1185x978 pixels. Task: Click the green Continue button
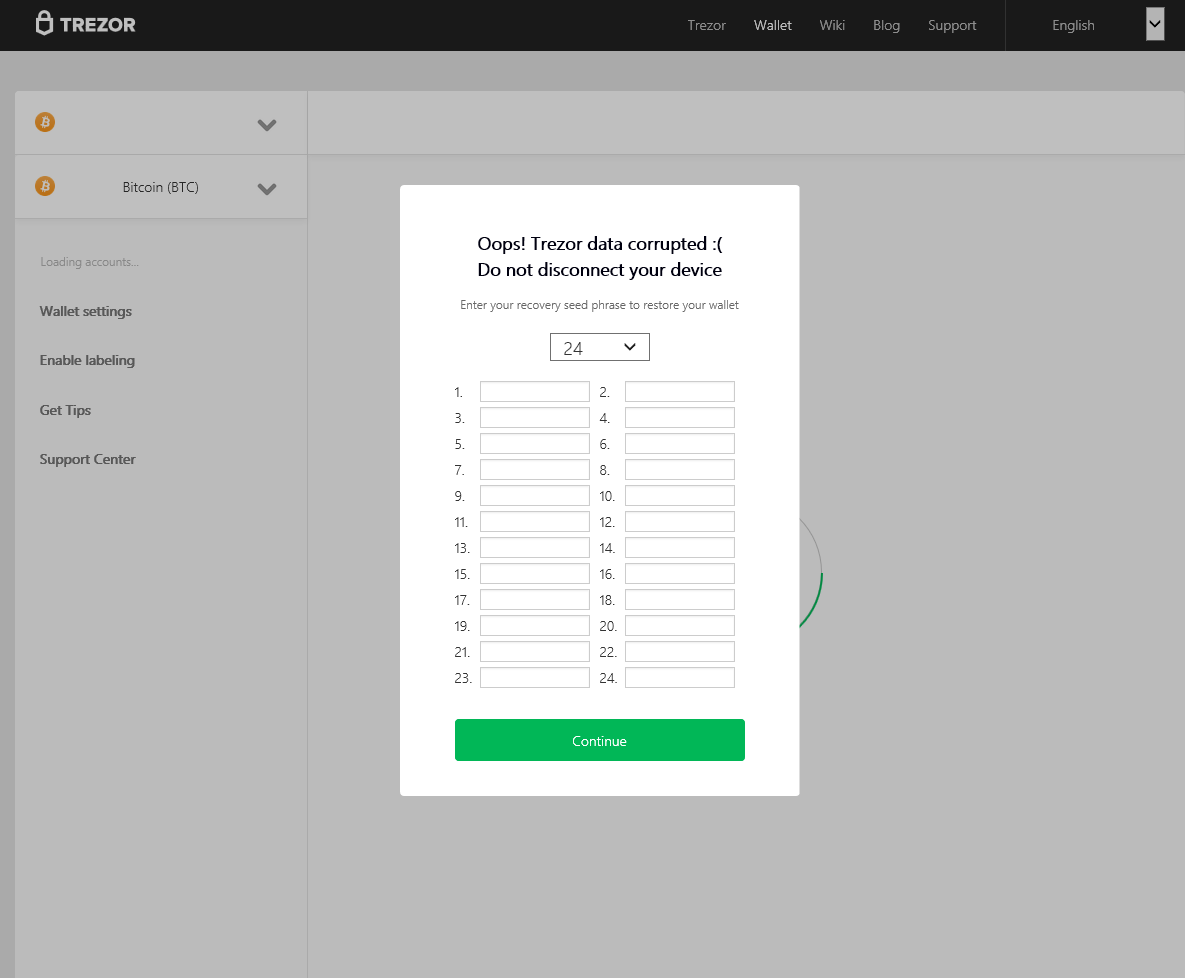pos(599,740)
